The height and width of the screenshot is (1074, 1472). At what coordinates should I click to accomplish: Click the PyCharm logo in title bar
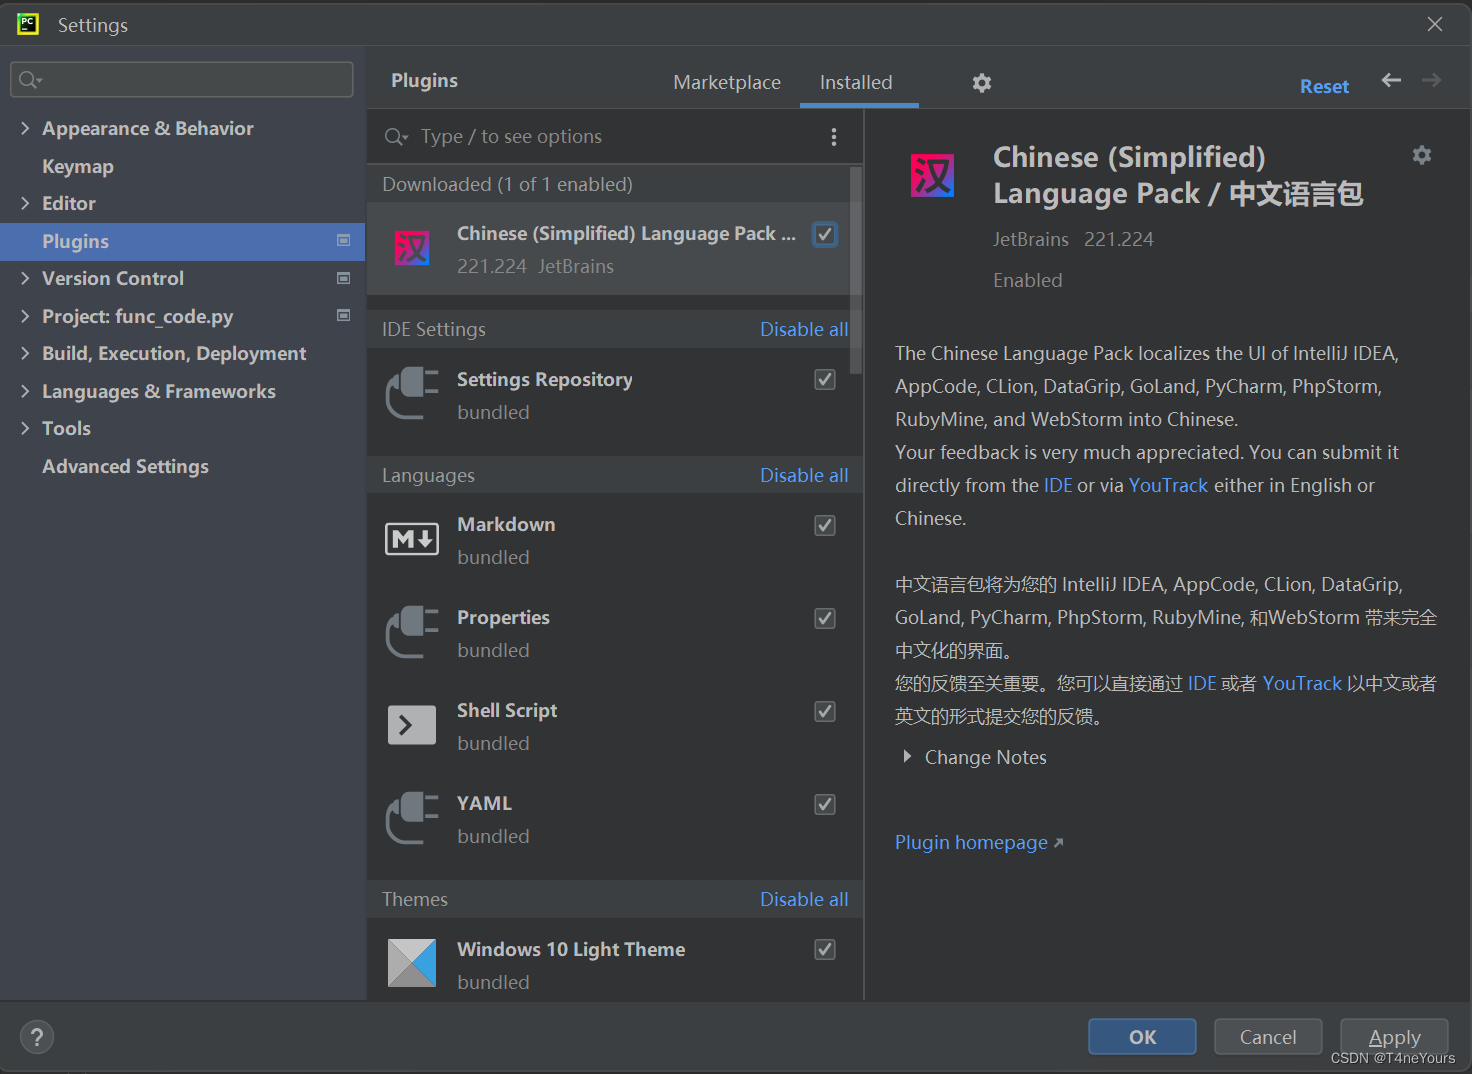28,24
